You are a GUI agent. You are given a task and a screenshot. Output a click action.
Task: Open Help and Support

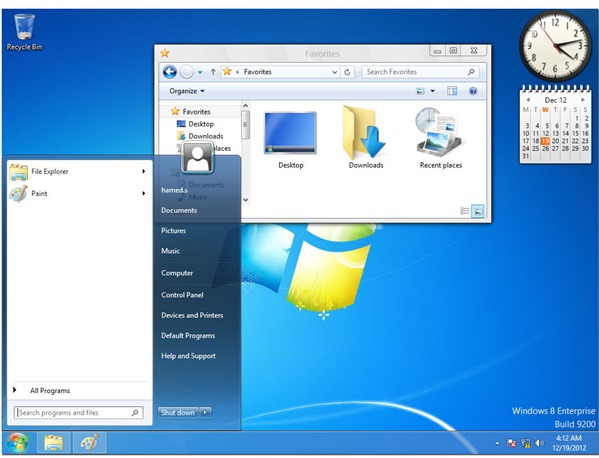click(188, 356)
